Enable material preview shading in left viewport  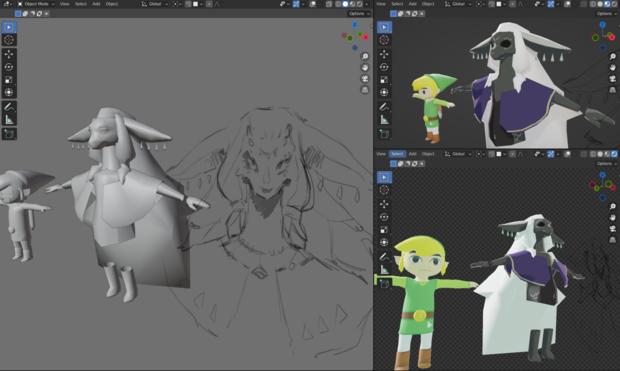point(352,4)
